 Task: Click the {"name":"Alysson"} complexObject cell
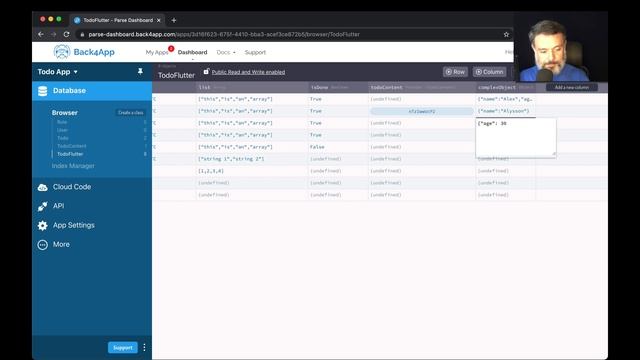505,111
